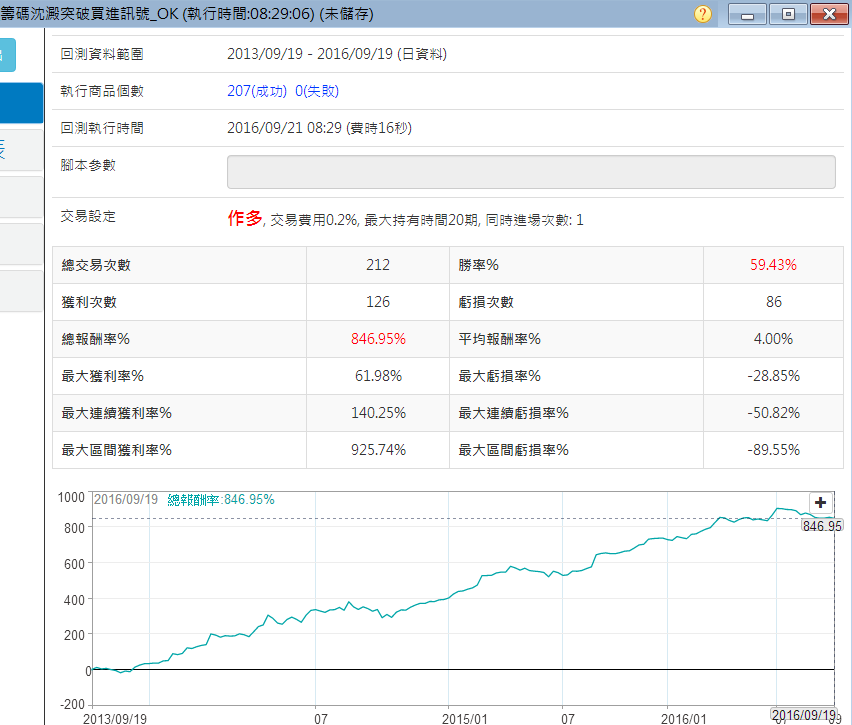Viewport: 852px width, 725px height.
Task: Select the 勝率% value 59.43%
Action: (773, 265)
